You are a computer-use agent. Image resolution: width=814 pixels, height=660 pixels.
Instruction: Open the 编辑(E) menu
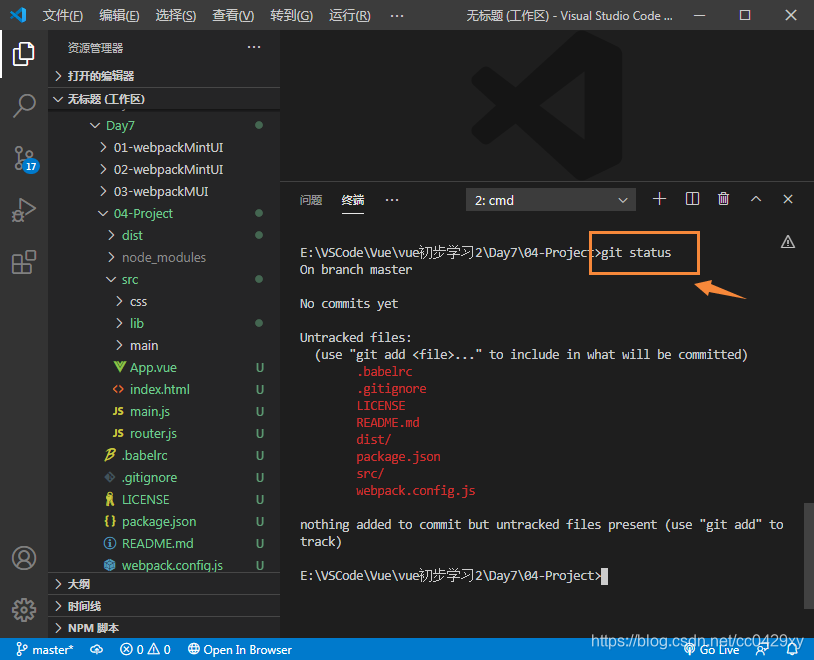(x=119, y=16)
